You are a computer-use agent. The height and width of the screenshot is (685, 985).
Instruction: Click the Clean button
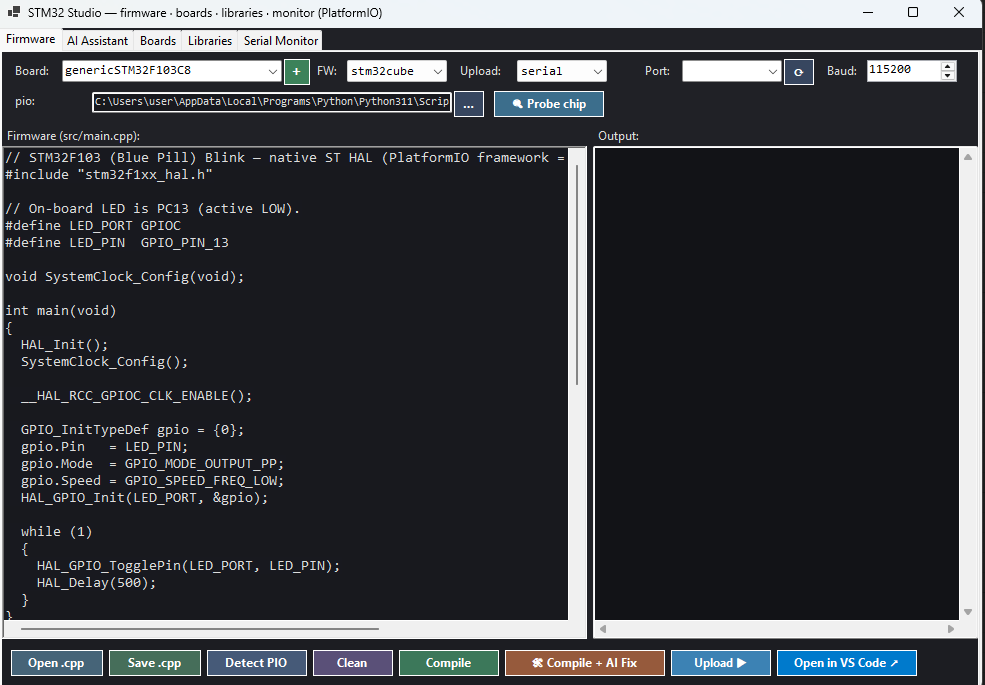tap(352, 663)
